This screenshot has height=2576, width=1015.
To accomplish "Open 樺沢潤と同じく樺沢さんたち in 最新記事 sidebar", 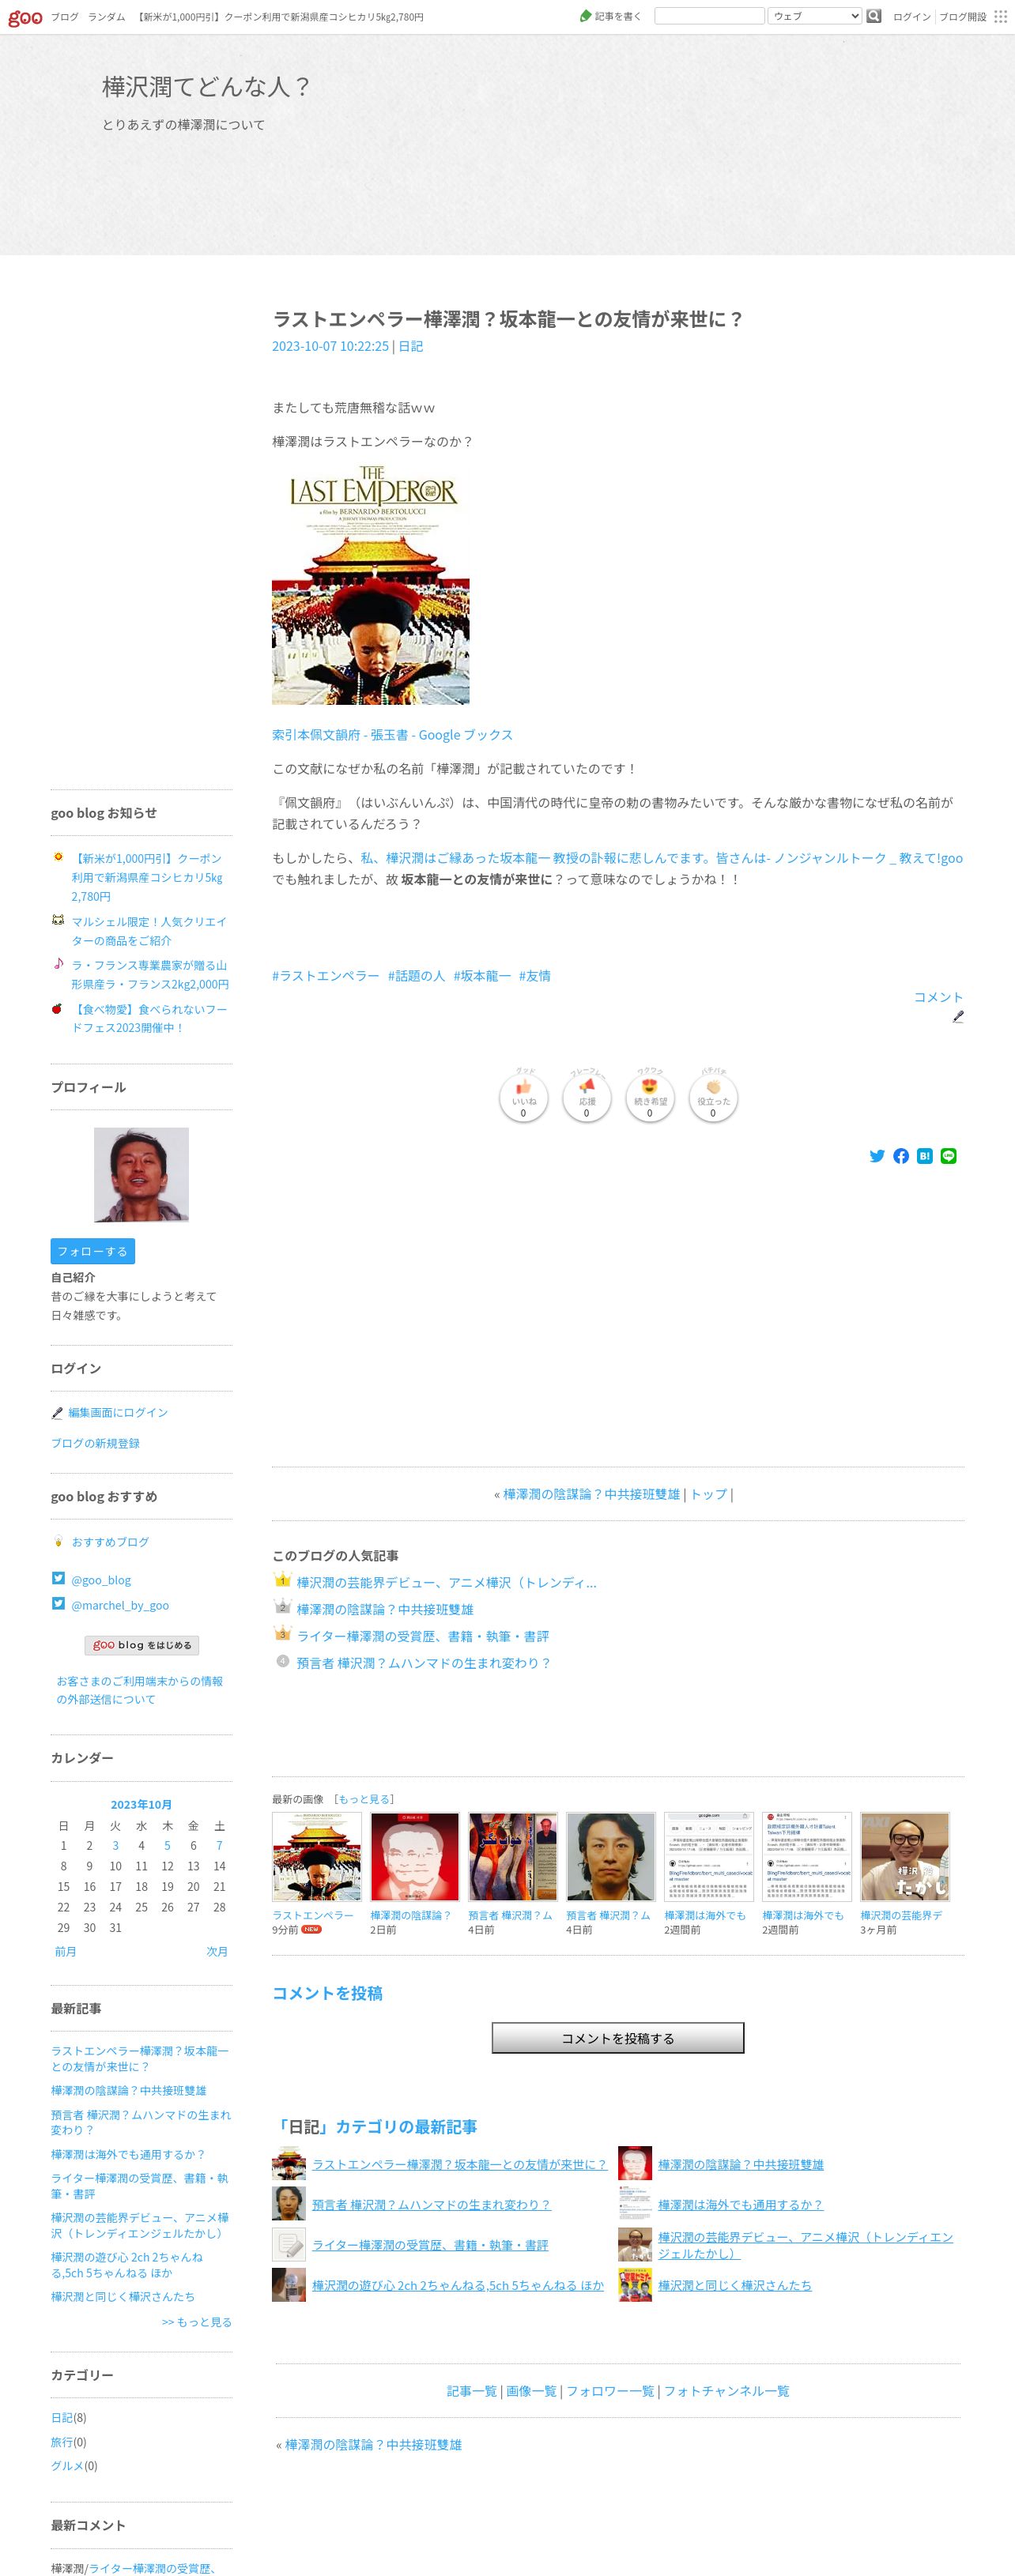I will click(x=123, y=2297).
